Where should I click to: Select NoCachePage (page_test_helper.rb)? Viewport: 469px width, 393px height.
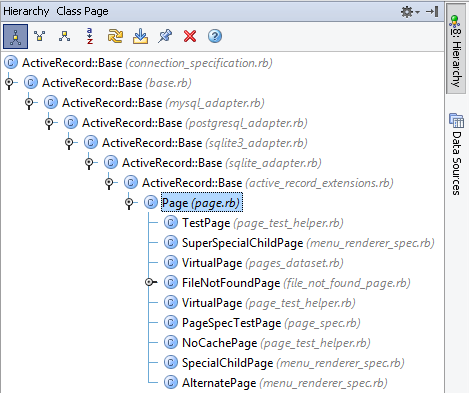click(267, 343)
